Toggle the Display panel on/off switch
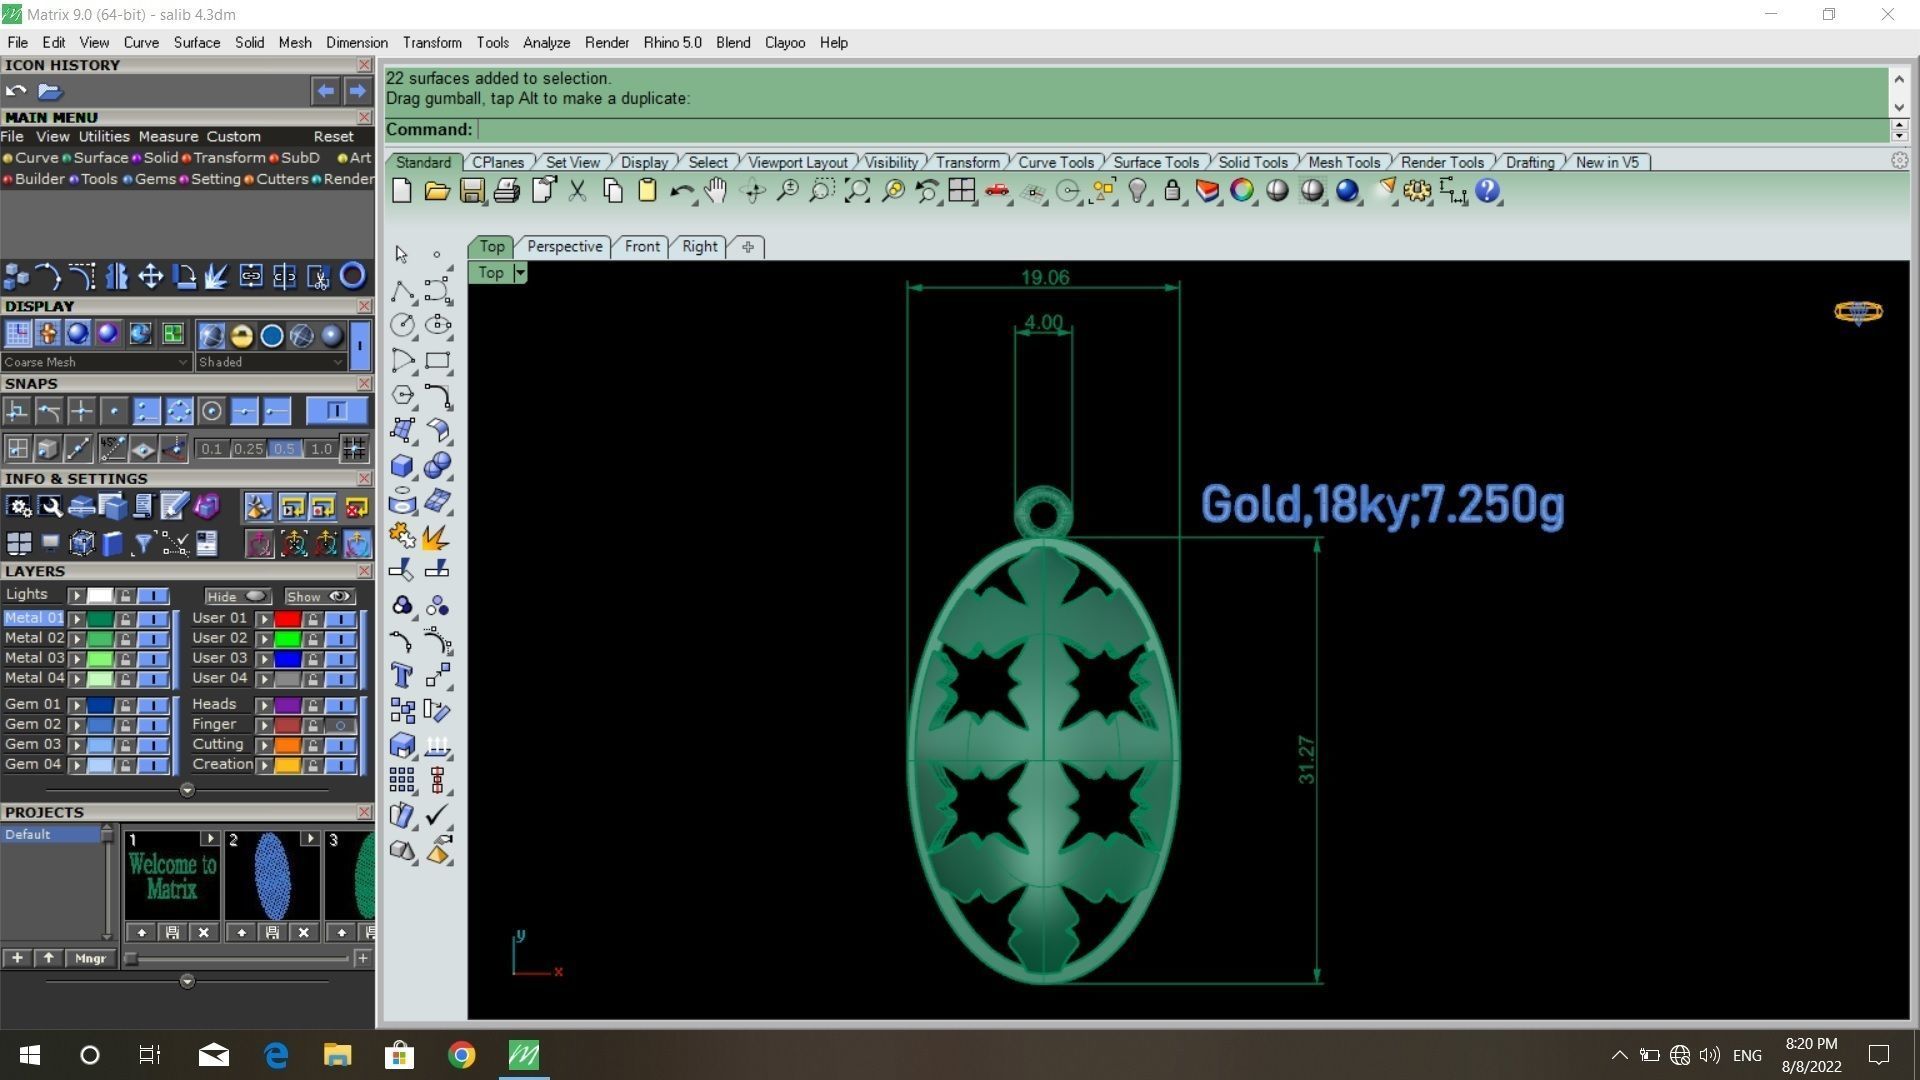Screen dimensions: 1920x1080 [x=359, y=345]
